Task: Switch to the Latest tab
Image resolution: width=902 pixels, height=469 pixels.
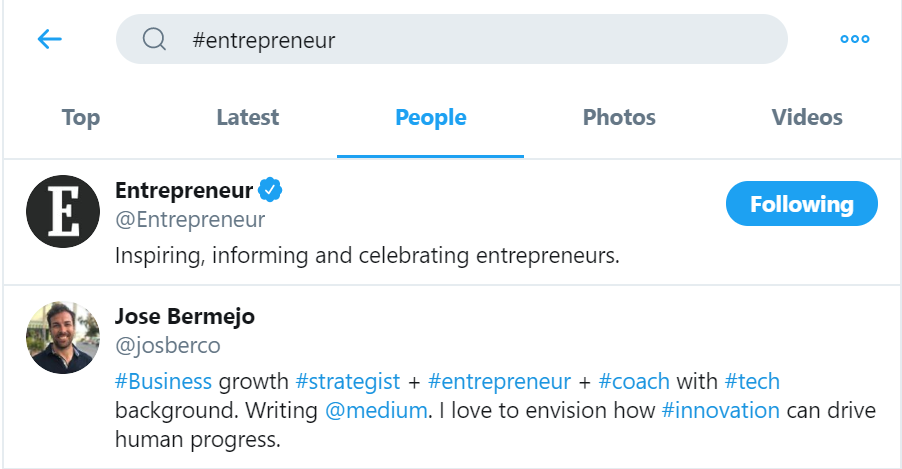Action: pyautogui.click(x=248, y=118)
